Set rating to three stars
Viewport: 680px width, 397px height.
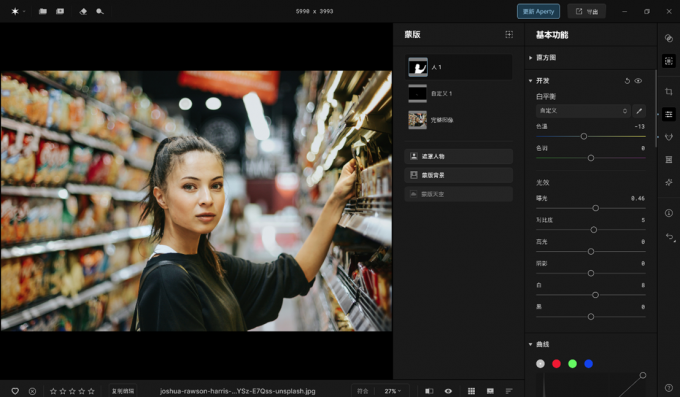[72, 391]
